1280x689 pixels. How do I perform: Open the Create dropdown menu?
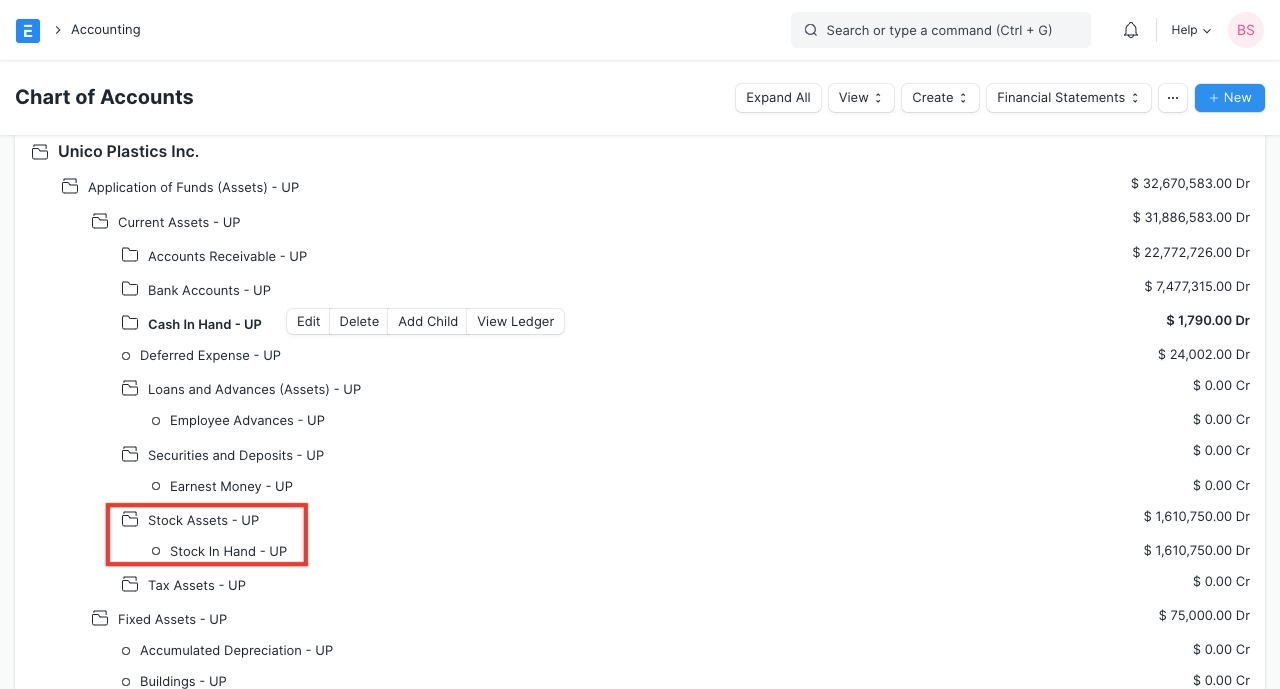939,98
